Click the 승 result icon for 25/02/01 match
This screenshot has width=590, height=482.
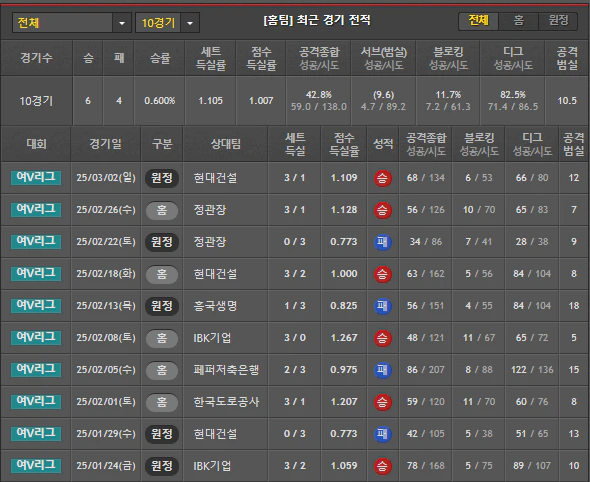pyautogui.click(x=382, y=402)
